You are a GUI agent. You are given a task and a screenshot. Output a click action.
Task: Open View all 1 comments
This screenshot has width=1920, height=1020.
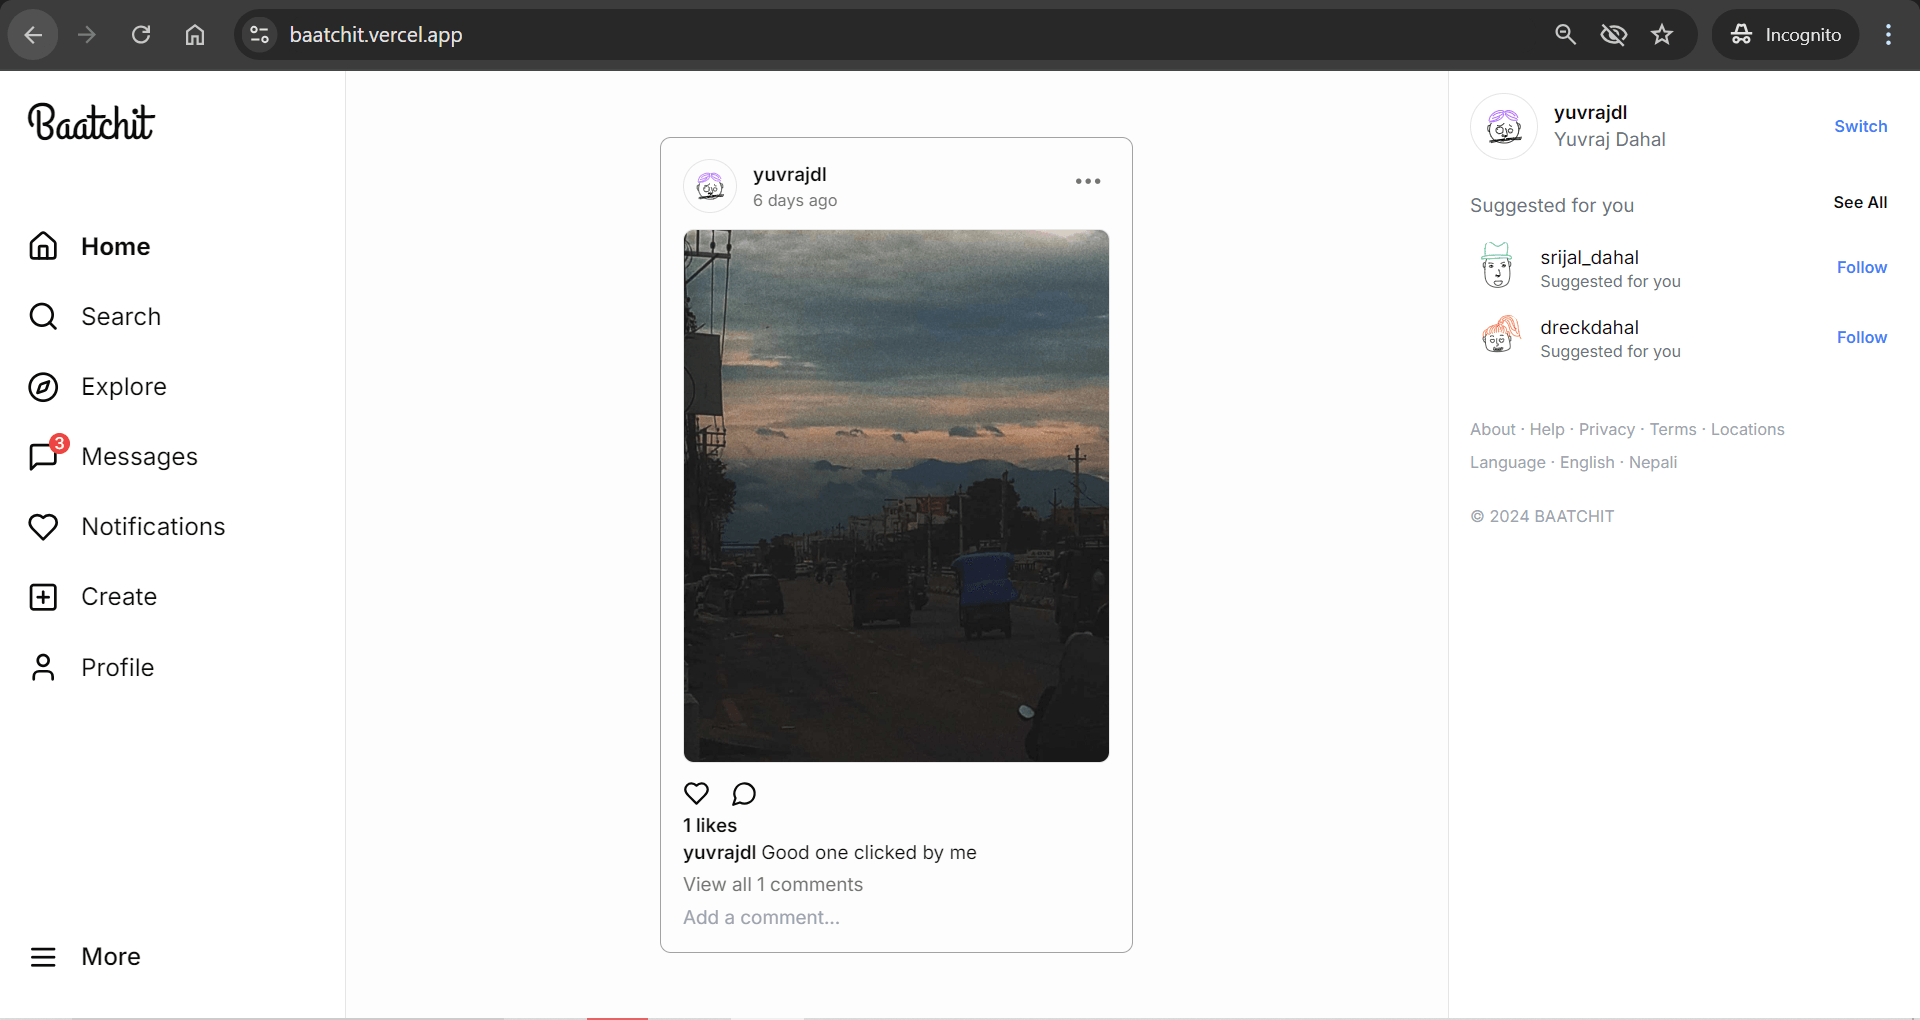773,884
